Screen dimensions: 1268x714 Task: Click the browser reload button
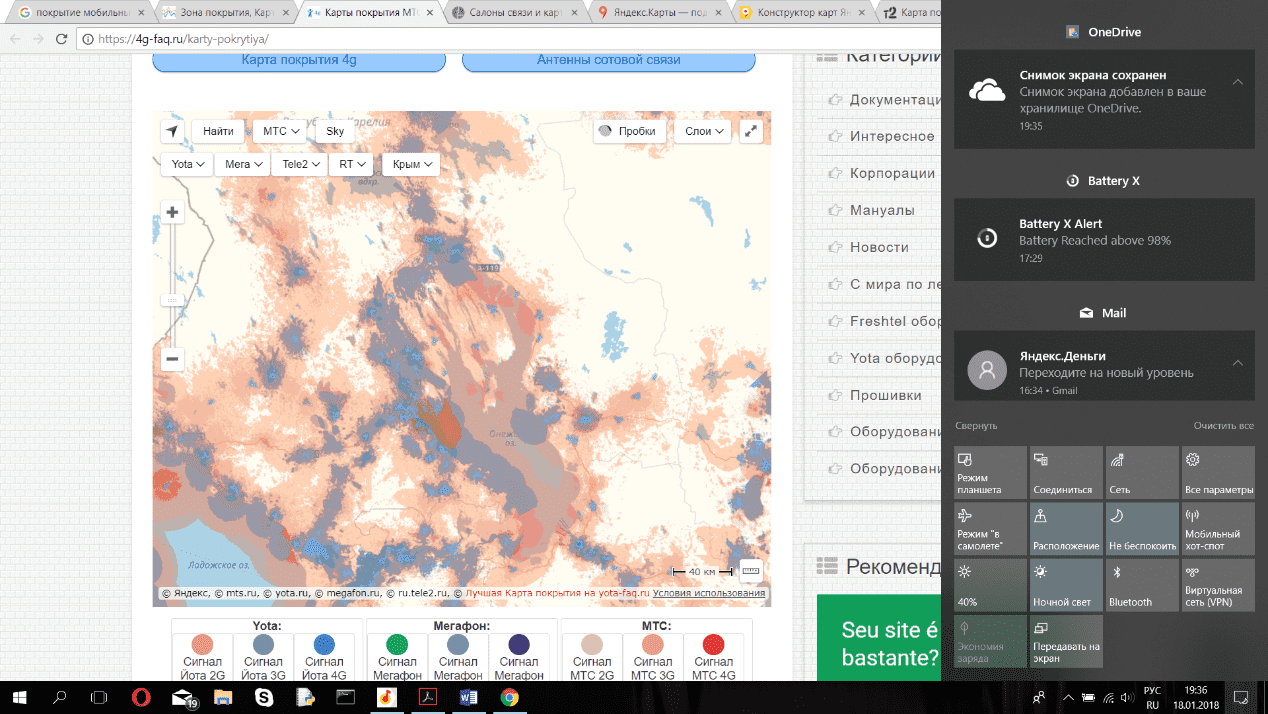point(60,39)
